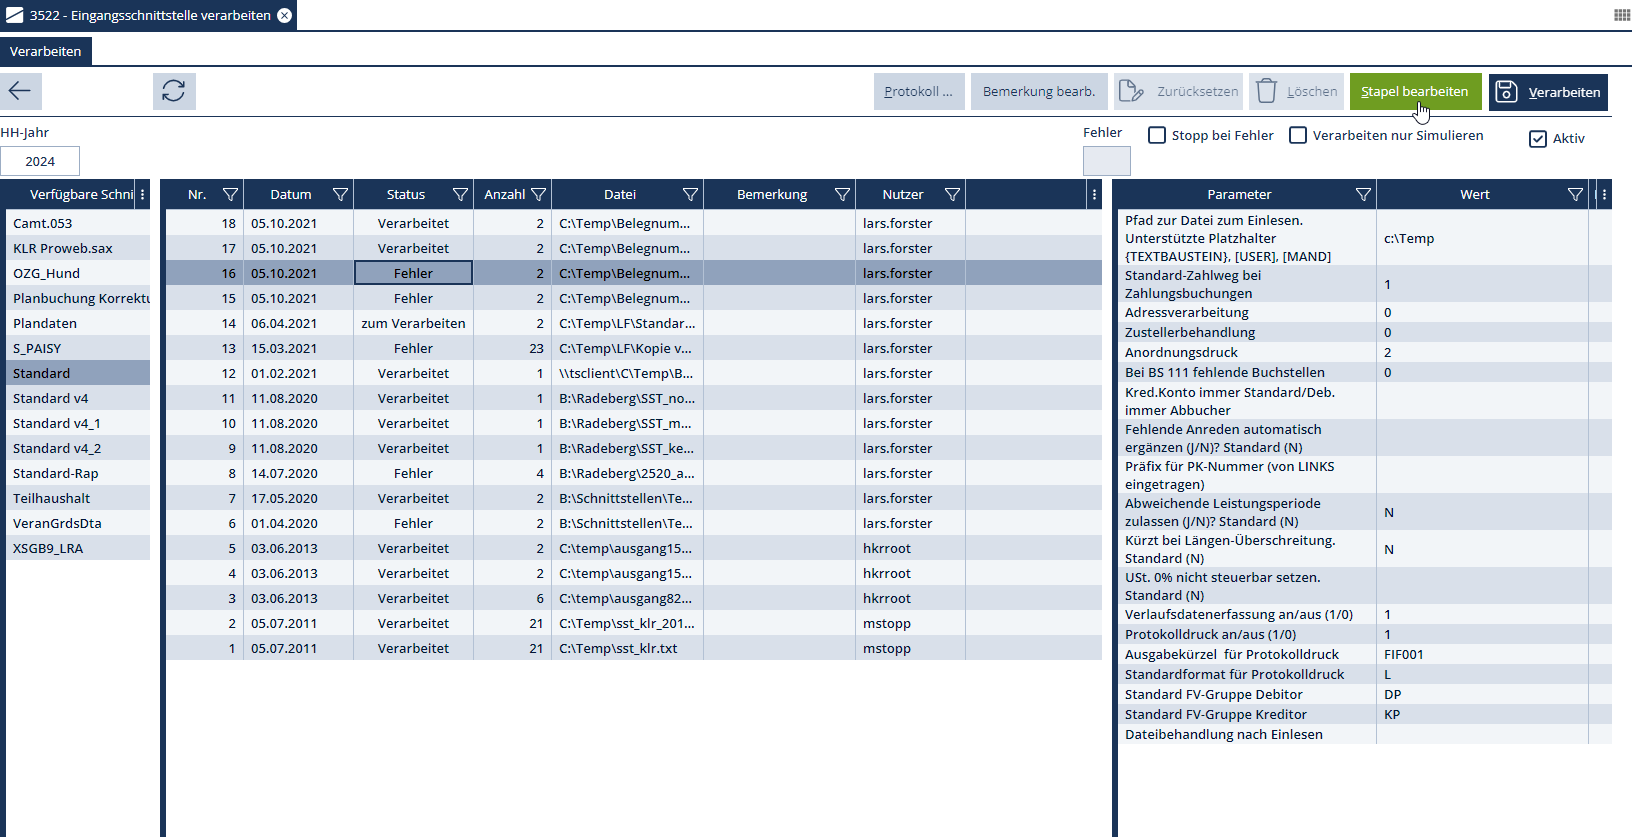The height and width of the screenshot is (837, 1639).
Task: Select Standard-Rap in the interface list
Action: coord(56,473)
